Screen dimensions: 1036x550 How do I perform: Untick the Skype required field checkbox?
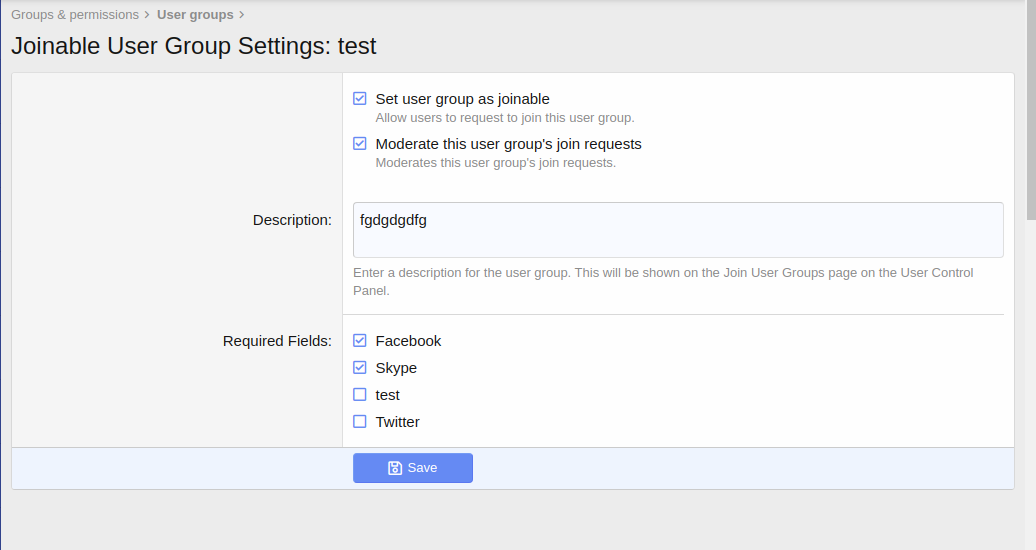point(360,368)
